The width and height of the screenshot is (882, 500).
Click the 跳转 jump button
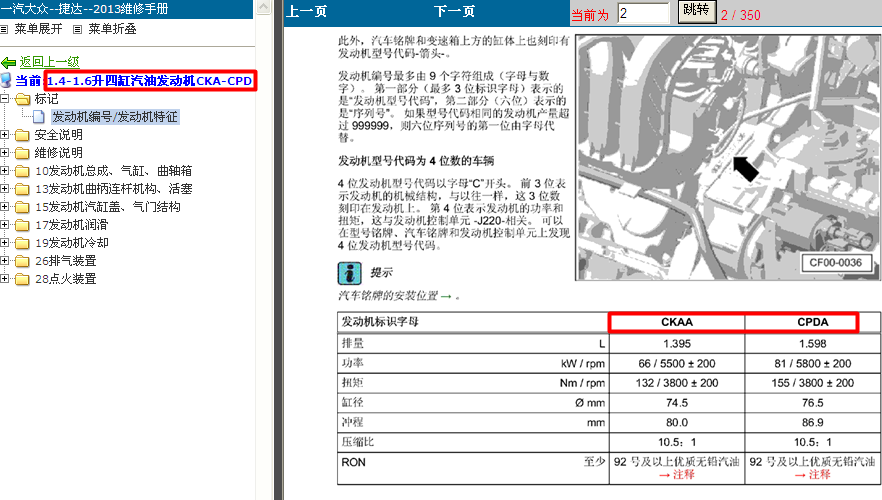coord(696,11)
